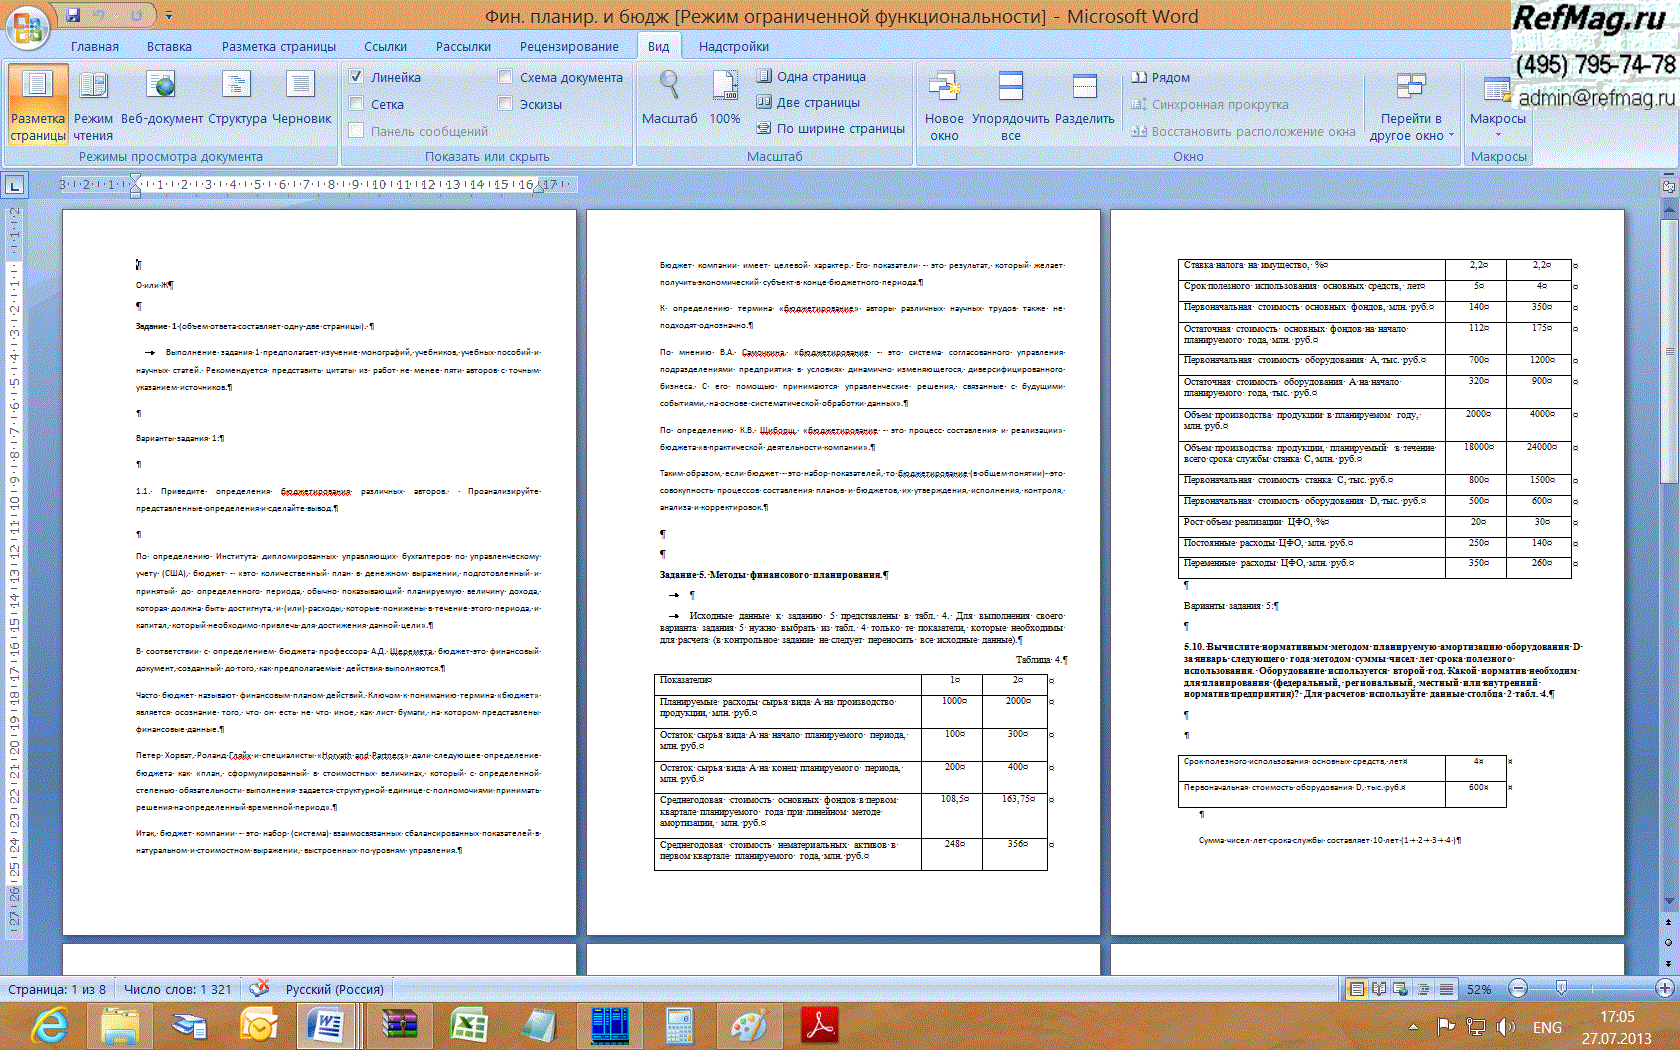
Task: Open the Quick Access Toolbar customize arrow
Action: tap(168, 16)
